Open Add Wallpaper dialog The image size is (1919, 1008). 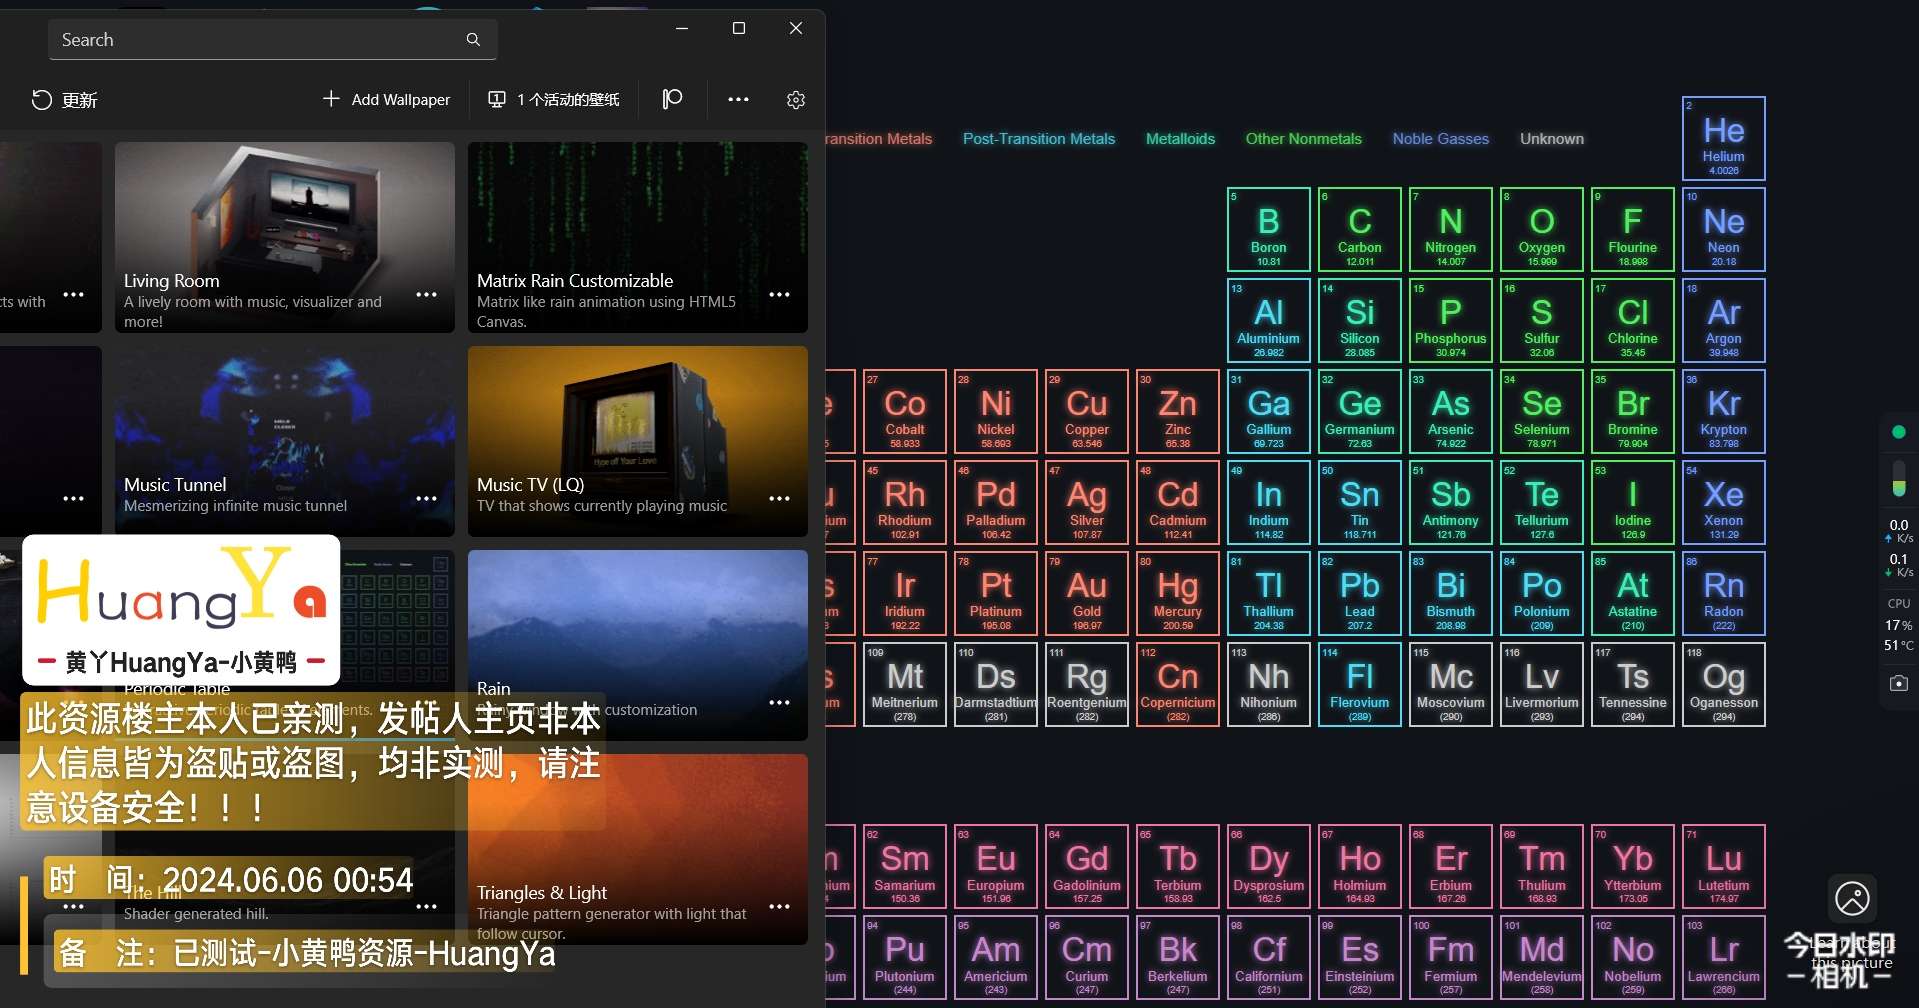(386, 100)
